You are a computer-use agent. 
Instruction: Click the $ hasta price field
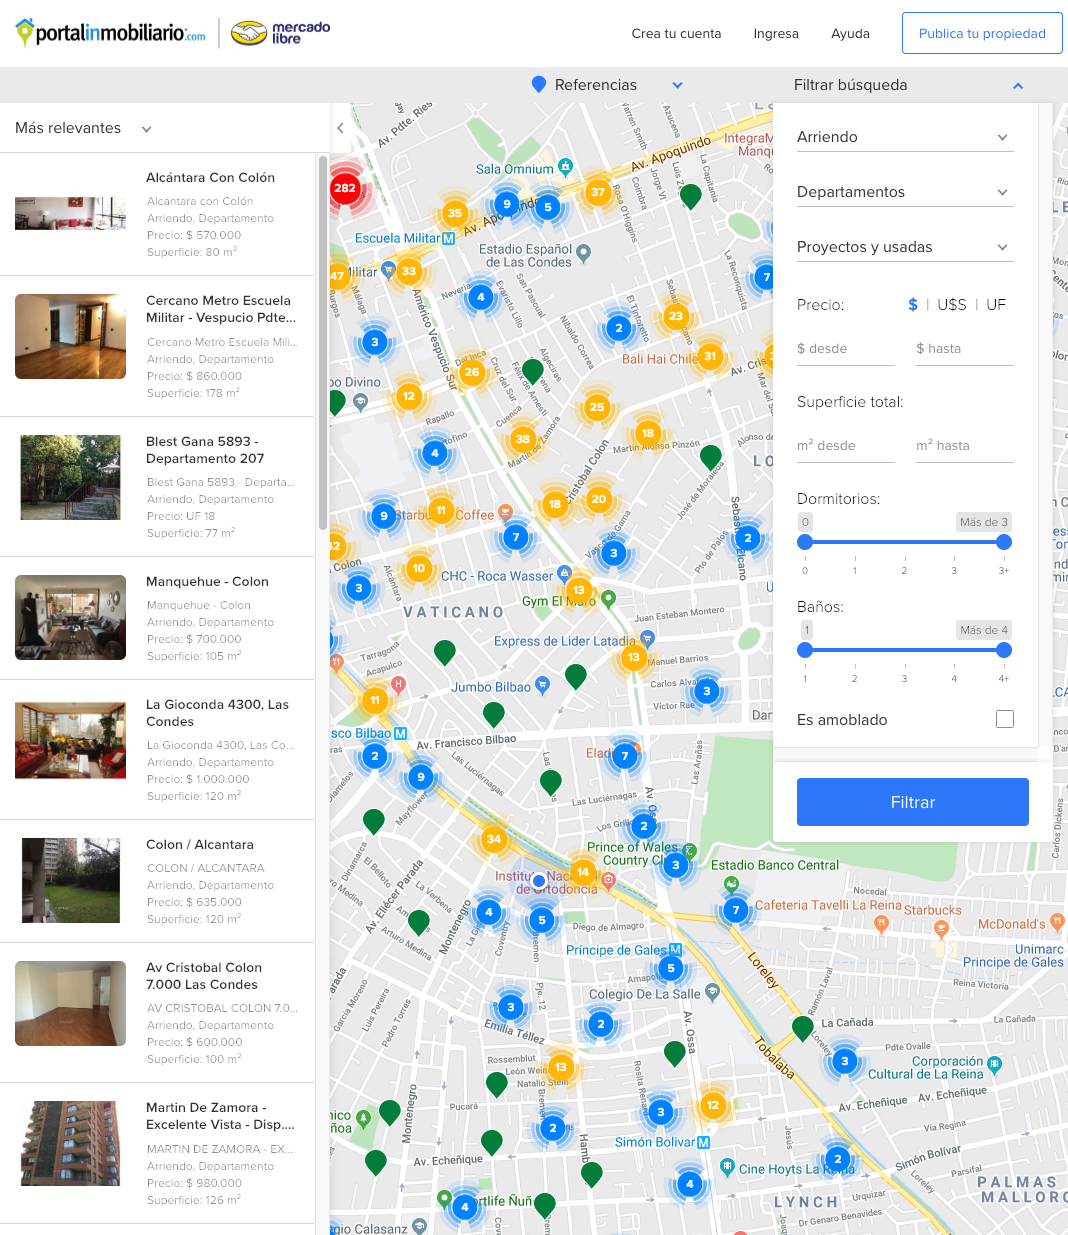point(965,349)
